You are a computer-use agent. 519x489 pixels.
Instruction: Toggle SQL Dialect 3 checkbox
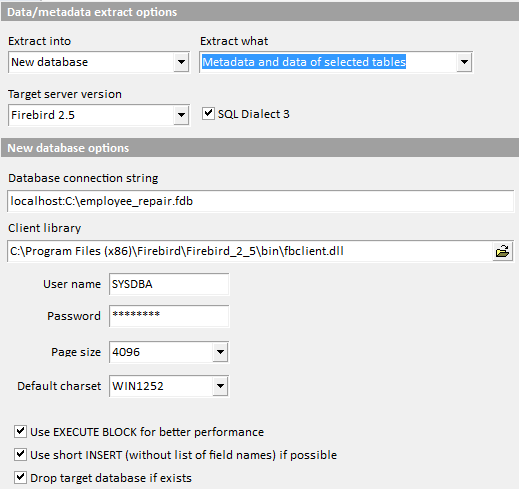point(208,114)
